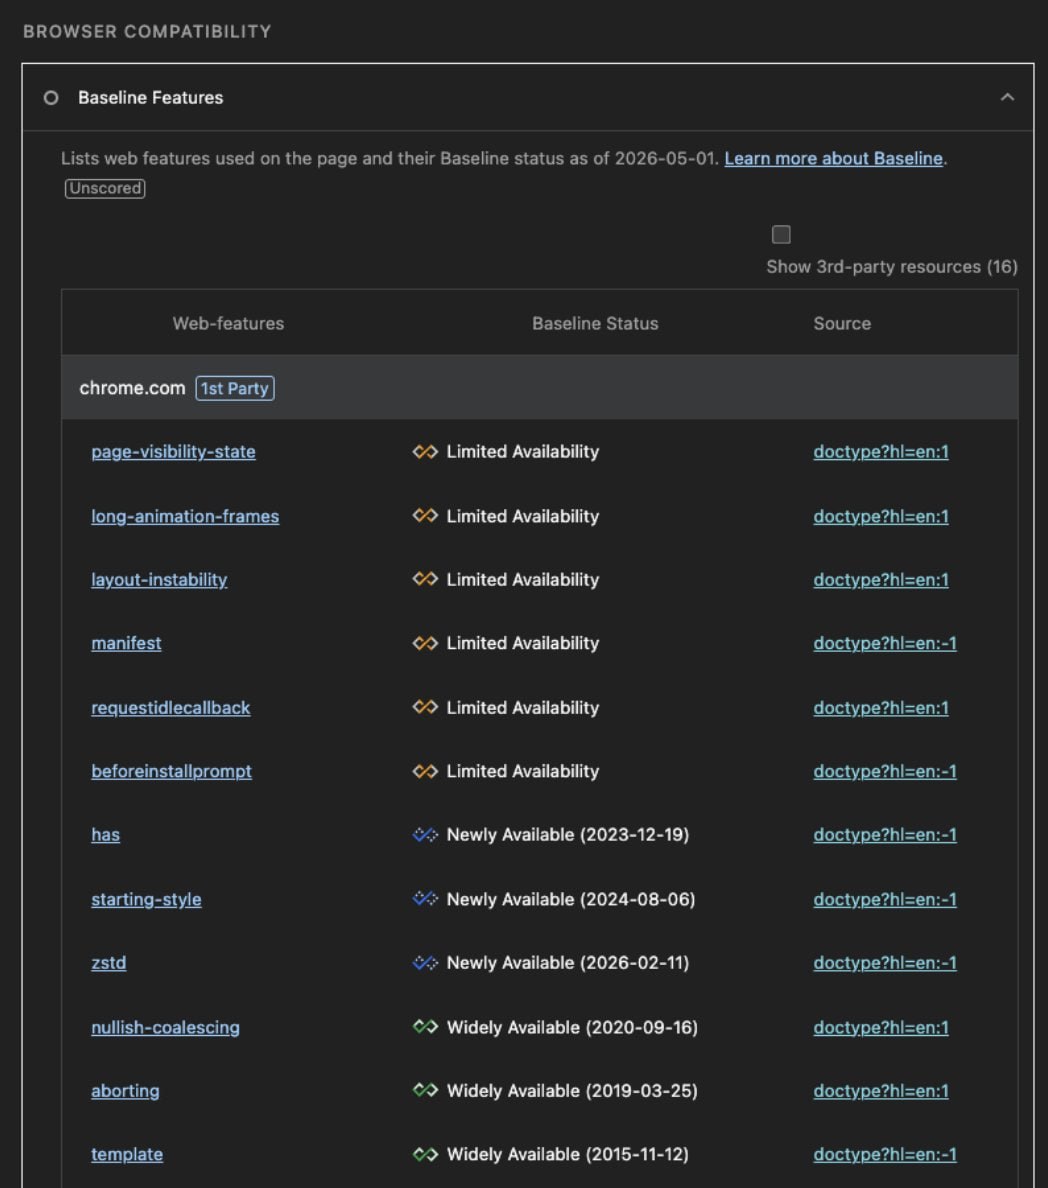Click Limited Availability text in manifest row
The image size is (1048, 1188).
click(523, 643)
